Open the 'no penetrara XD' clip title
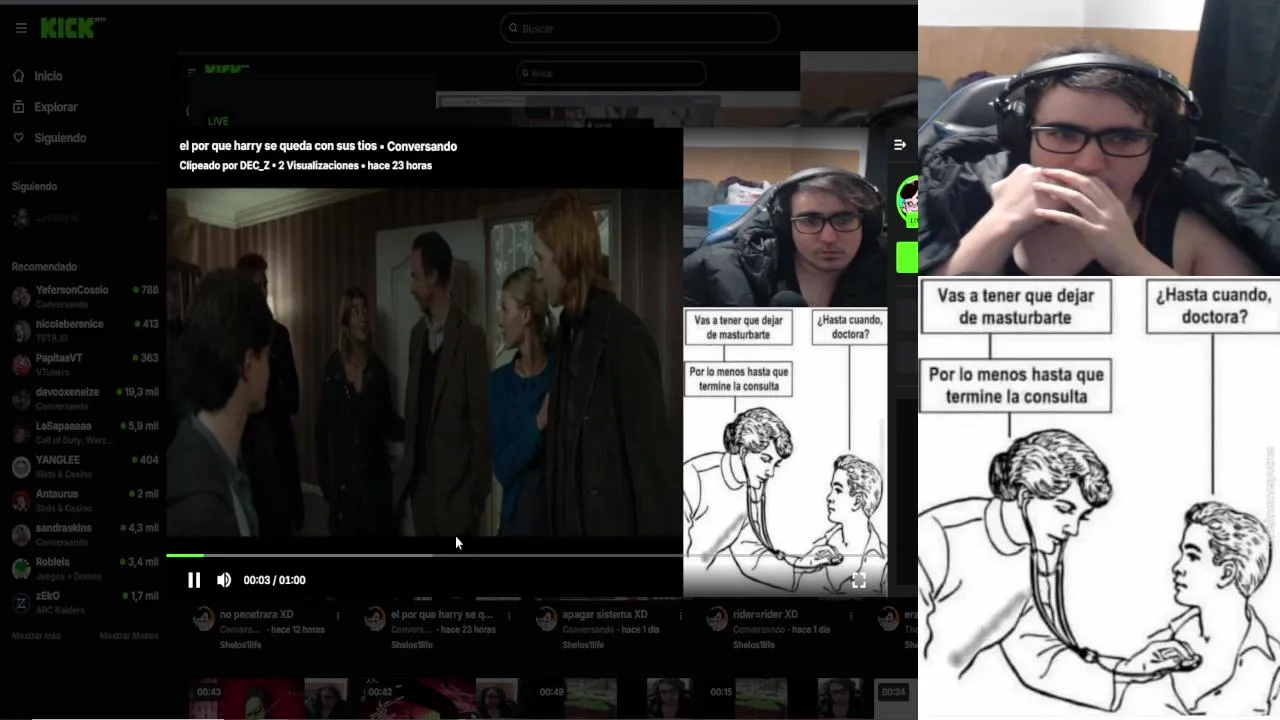 click(257, 614)
